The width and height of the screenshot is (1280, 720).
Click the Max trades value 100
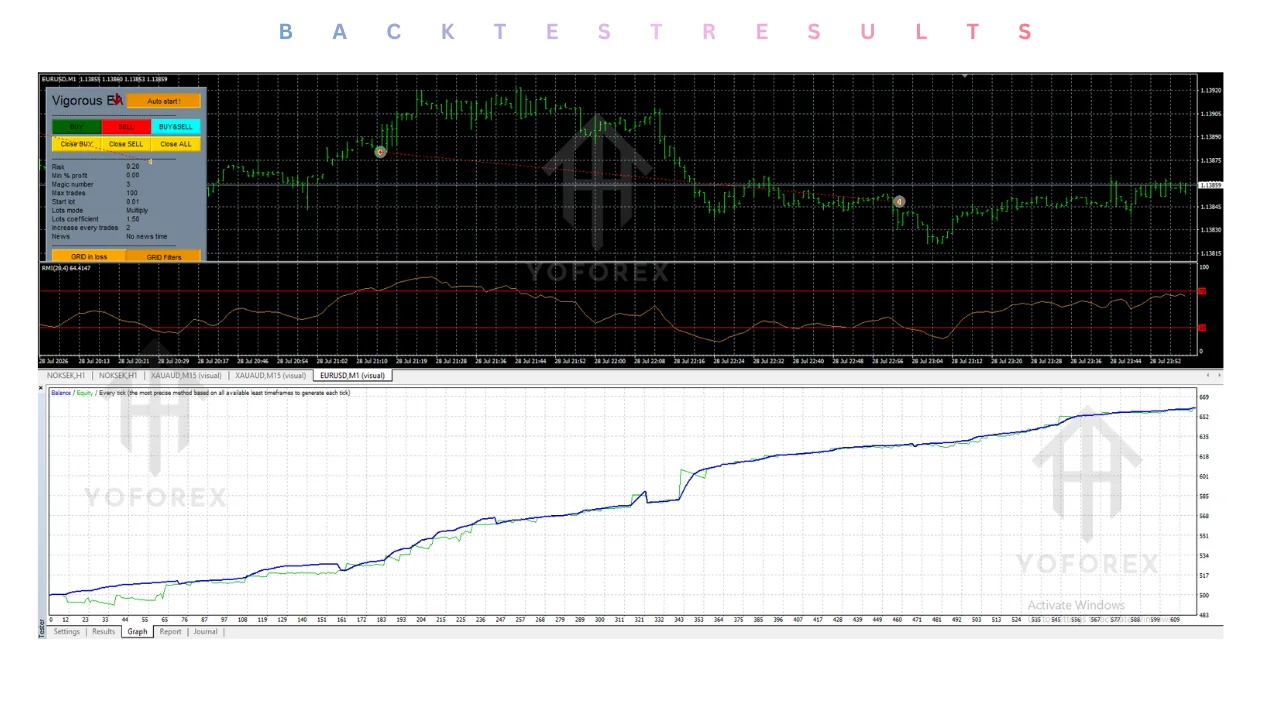point(132,193)
